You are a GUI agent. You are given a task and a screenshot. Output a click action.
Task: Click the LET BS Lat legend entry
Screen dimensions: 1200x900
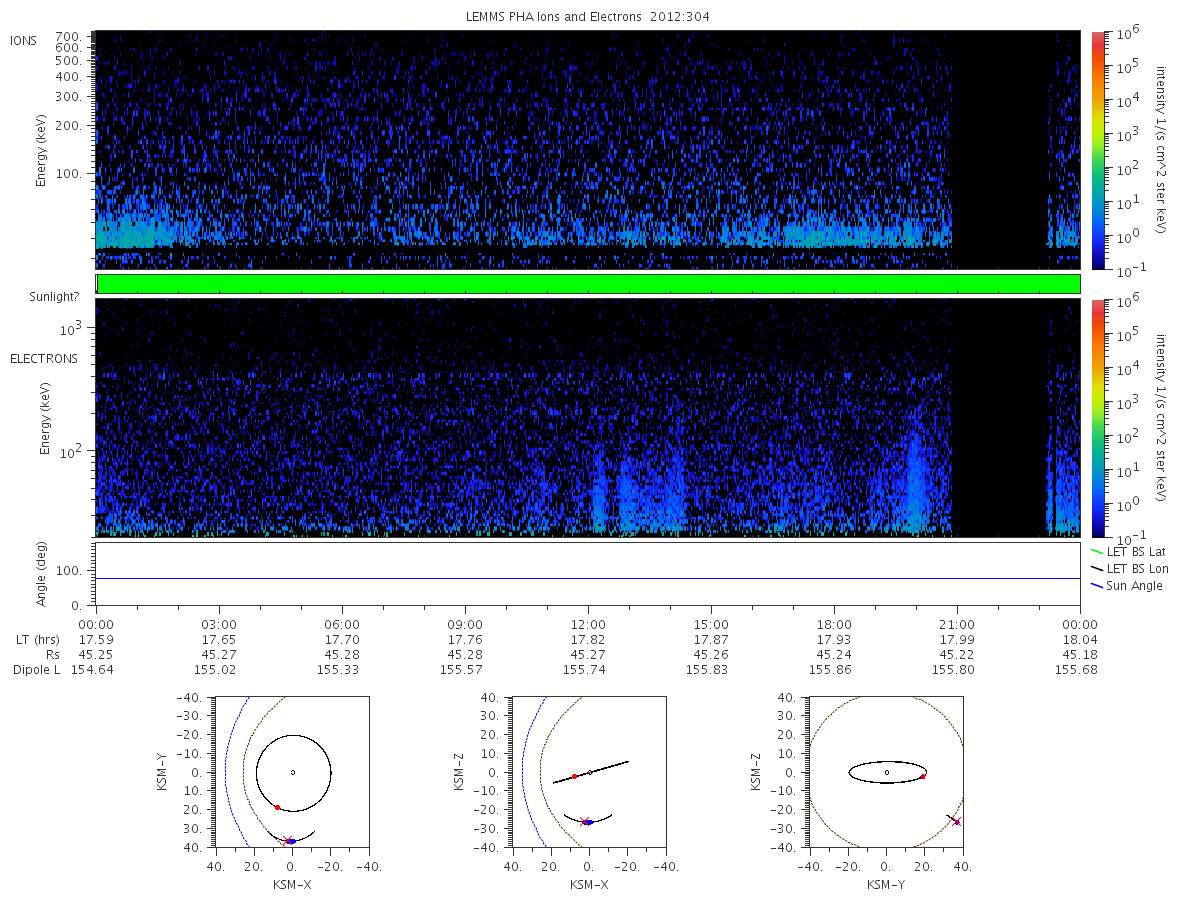click(x=1127, y=551)
